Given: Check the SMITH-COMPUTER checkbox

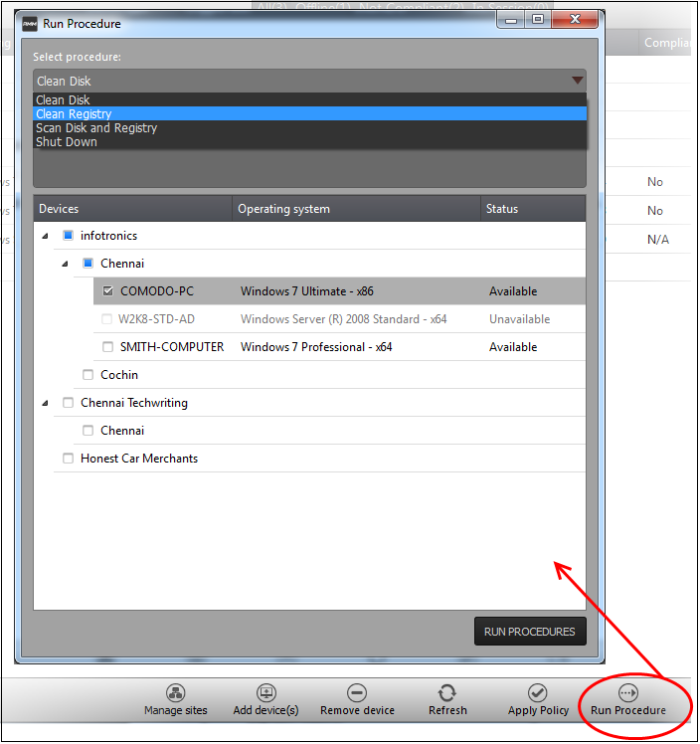Looking at the screenshot, I should click(108, 347).
